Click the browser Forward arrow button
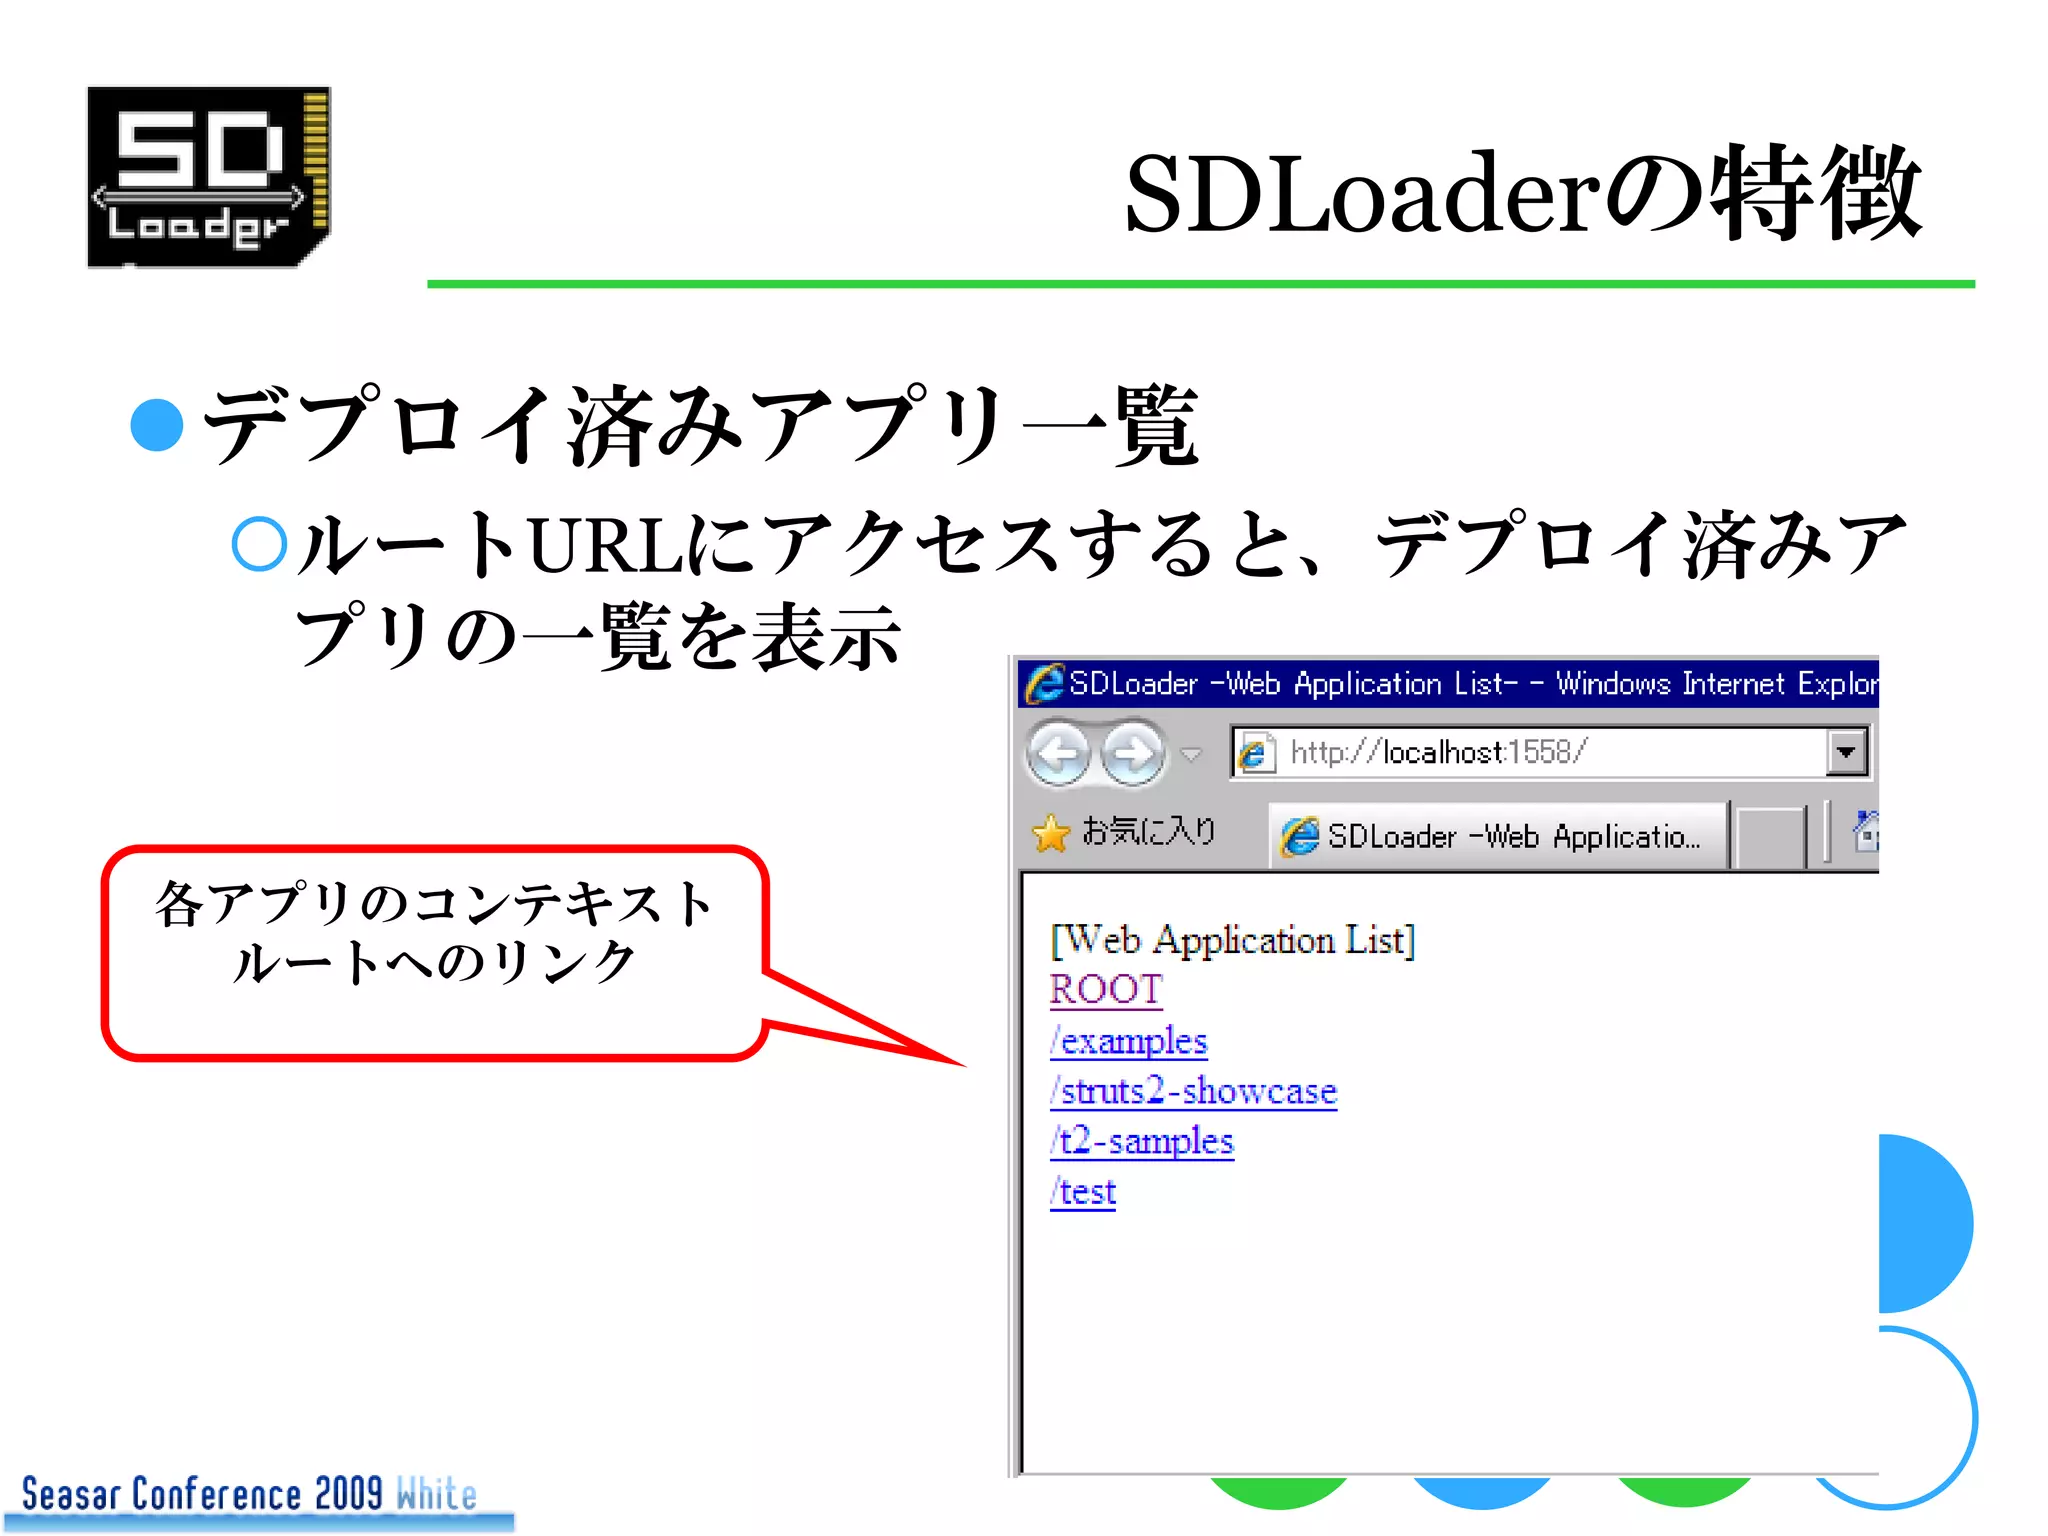 [1133, 752]
